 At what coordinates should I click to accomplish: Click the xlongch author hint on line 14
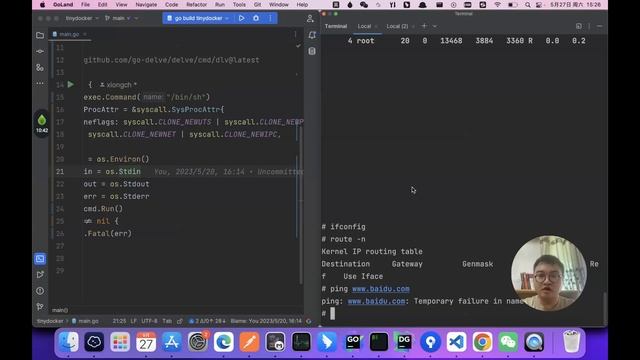pyautogui.click(x=118, y=85)
